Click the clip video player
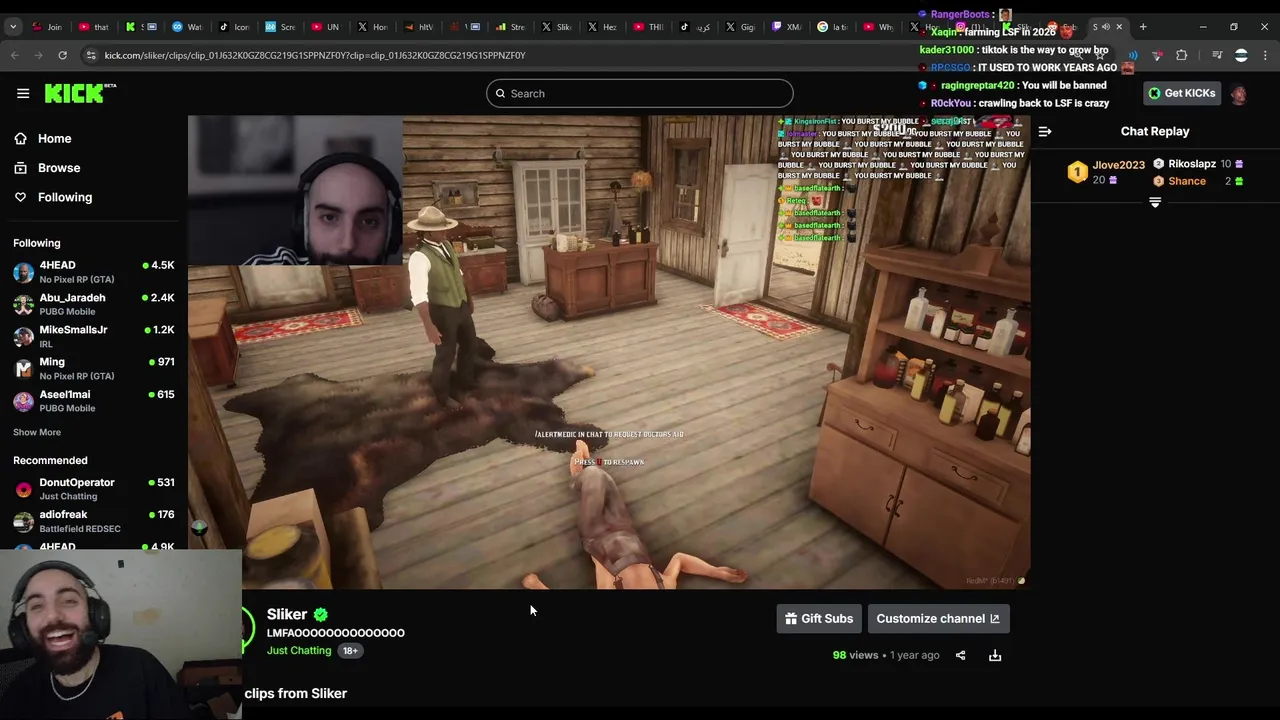Screen dimensions: 1280x720 (x=609, y=352)
